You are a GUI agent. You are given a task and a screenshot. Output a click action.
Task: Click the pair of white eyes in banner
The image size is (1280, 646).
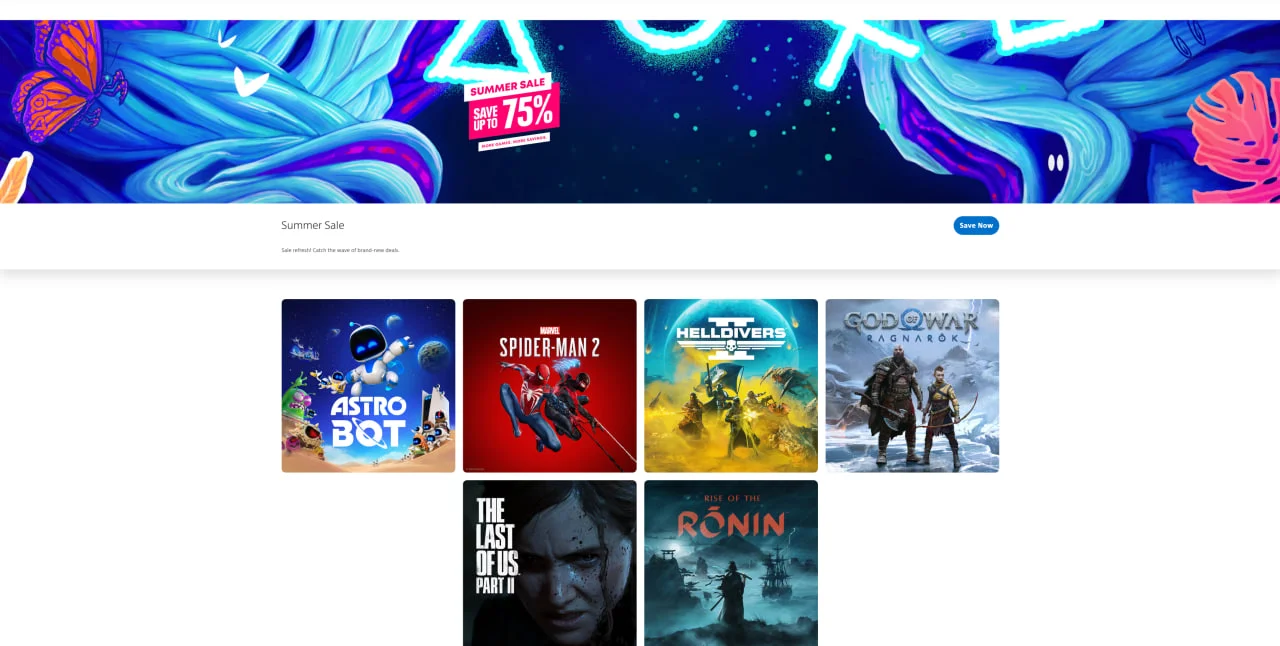[x=1055, y=162]
